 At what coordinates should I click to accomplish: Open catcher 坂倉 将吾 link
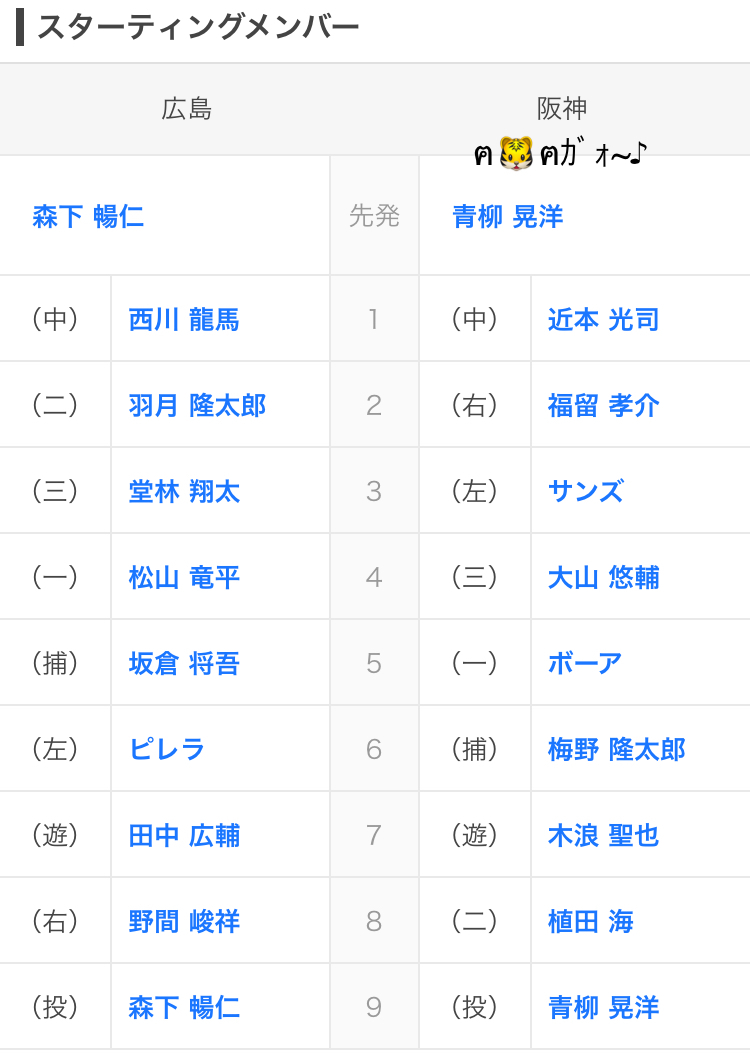click(184, 664)
